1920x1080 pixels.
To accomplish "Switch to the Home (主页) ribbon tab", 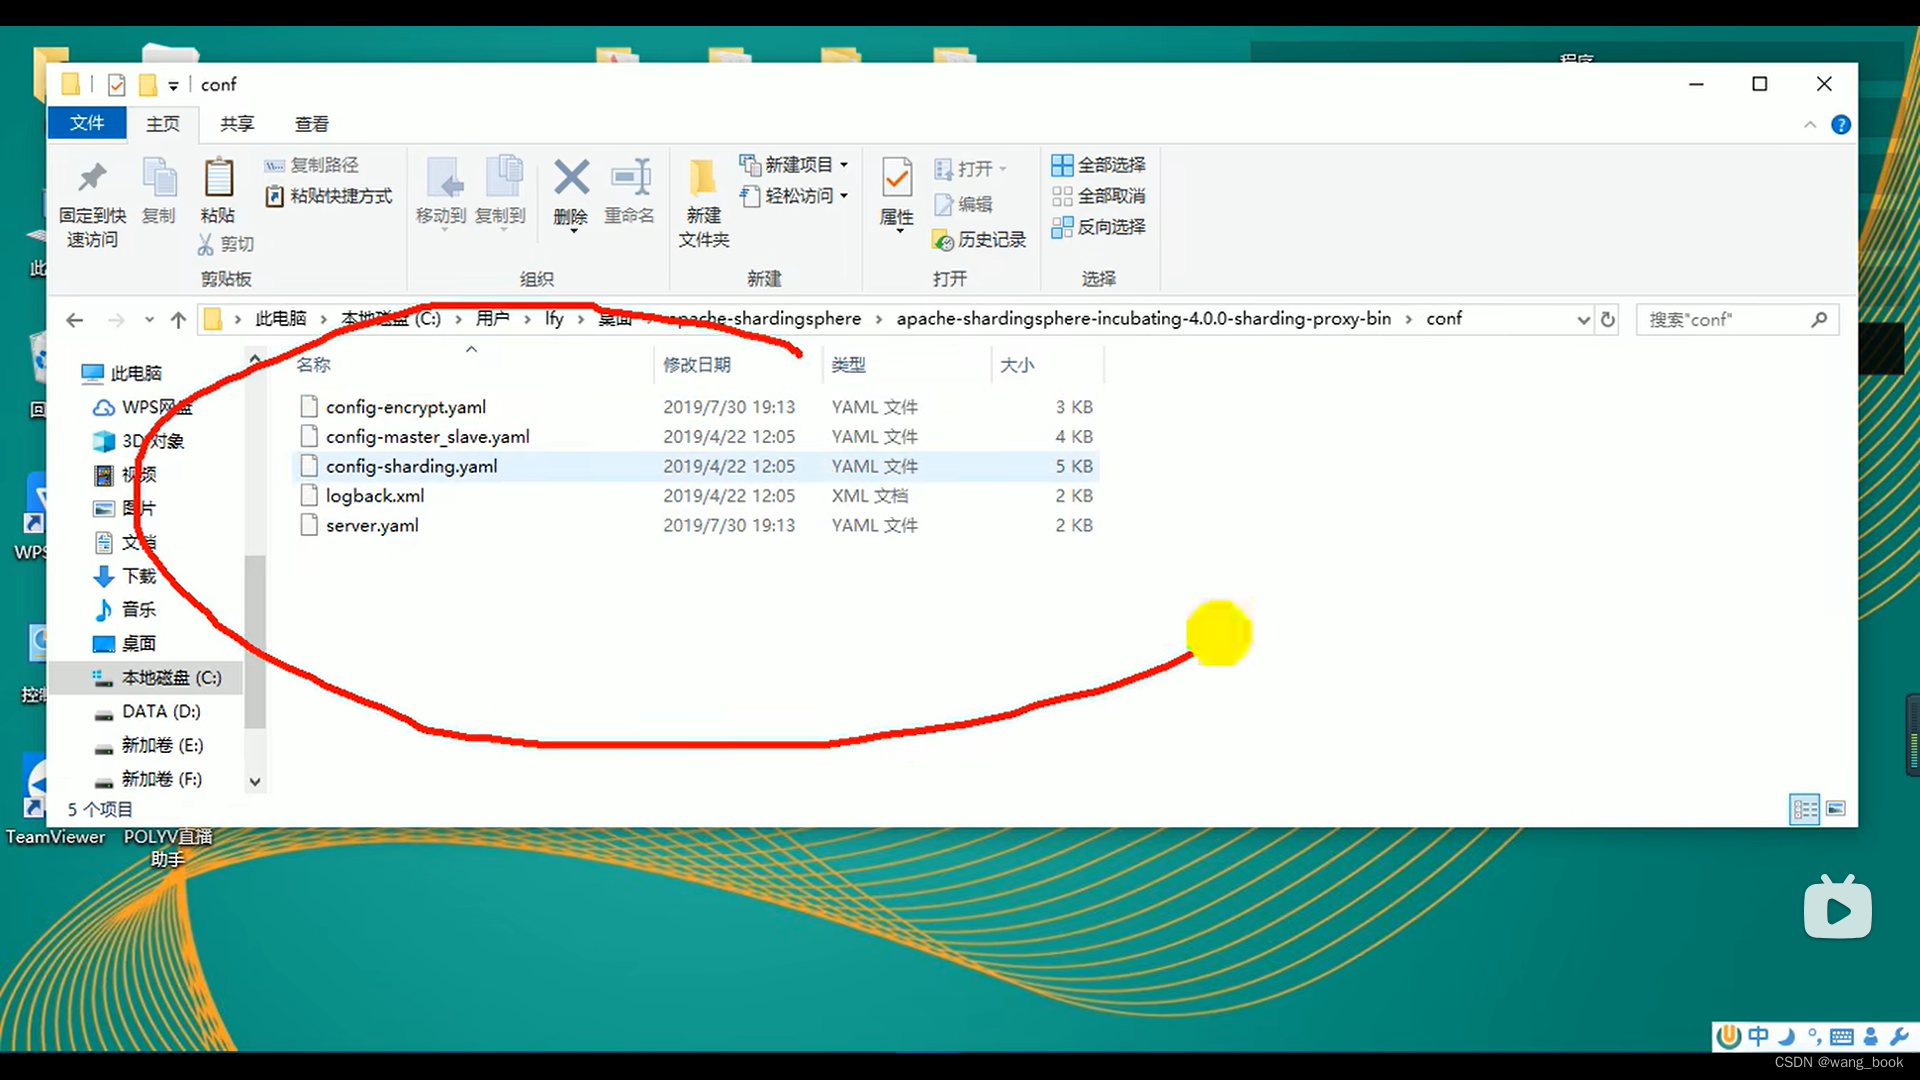I will tap(163, 124).
